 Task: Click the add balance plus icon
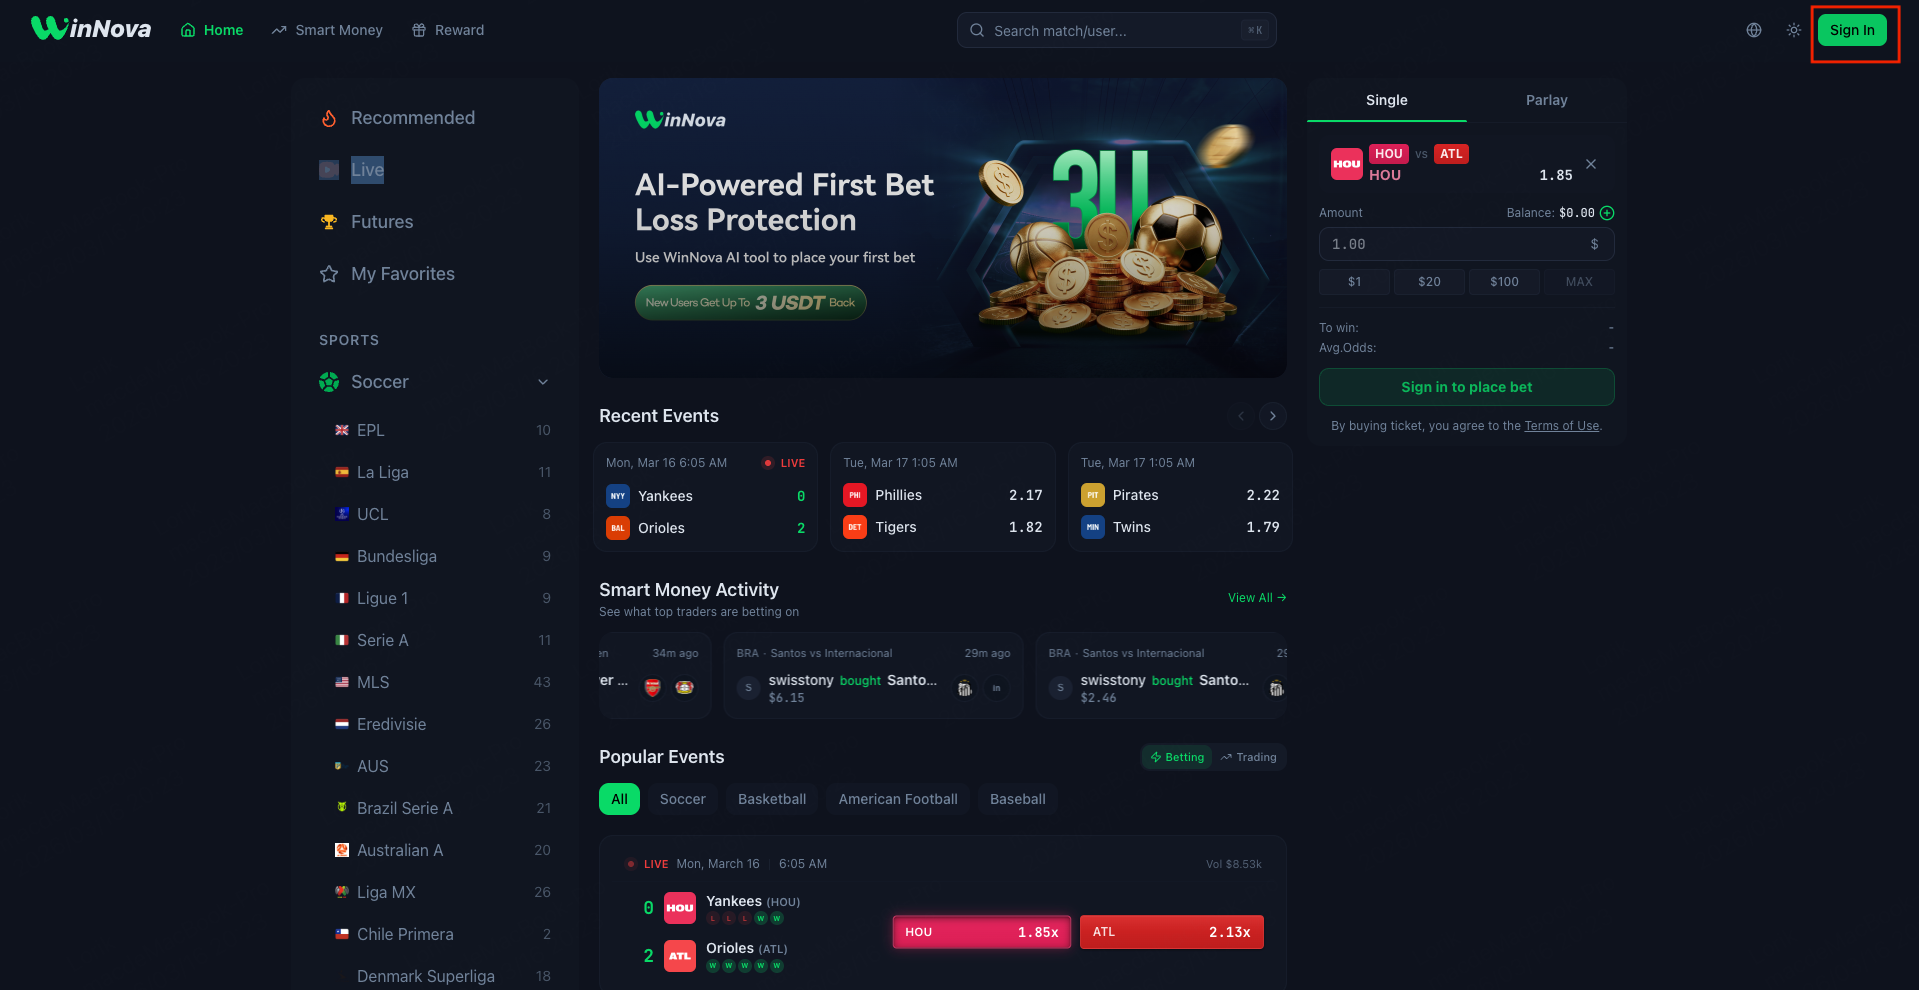(1607, 213)
